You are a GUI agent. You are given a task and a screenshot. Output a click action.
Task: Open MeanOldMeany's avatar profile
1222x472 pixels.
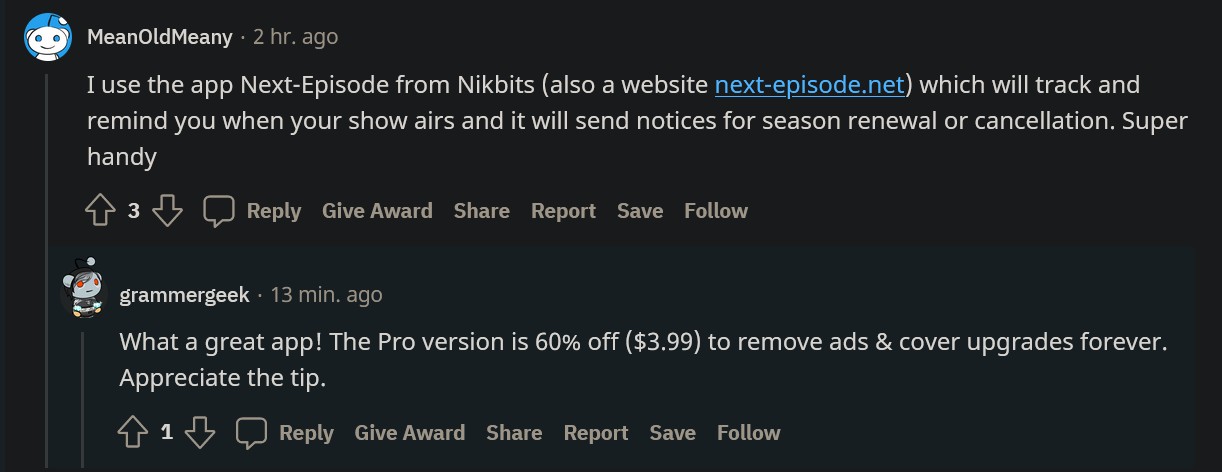48,38
